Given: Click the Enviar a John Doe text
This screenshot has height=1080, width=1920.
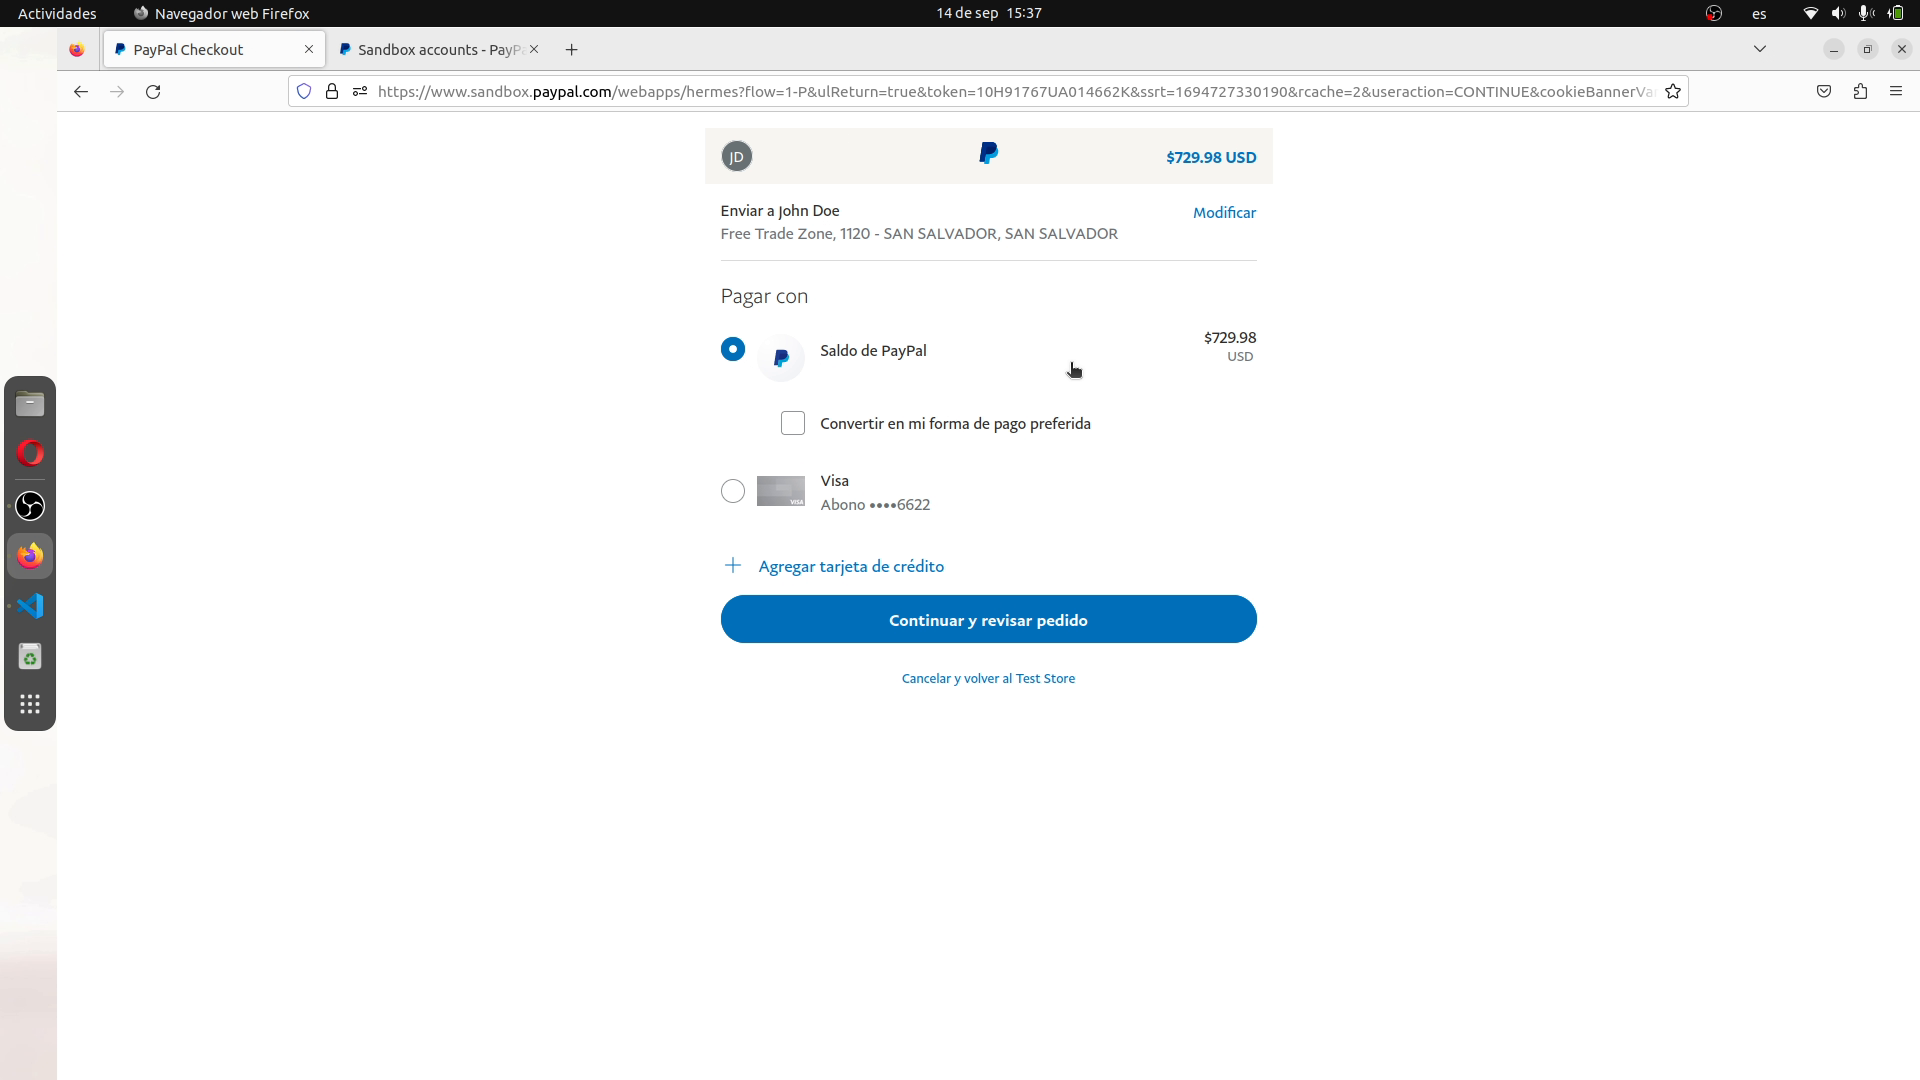Looking at the screenshot, I should (780, 210).
